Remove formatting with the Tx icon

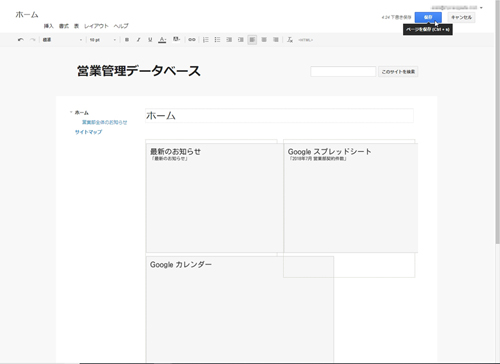click(x=290, y=40)
